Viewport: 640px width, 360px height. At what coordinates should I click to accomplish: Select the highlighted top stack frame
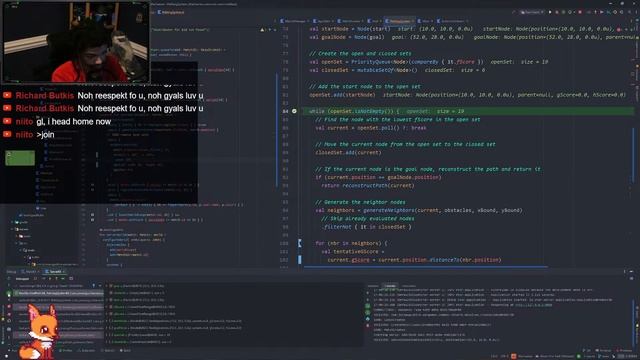click(58, 293)
